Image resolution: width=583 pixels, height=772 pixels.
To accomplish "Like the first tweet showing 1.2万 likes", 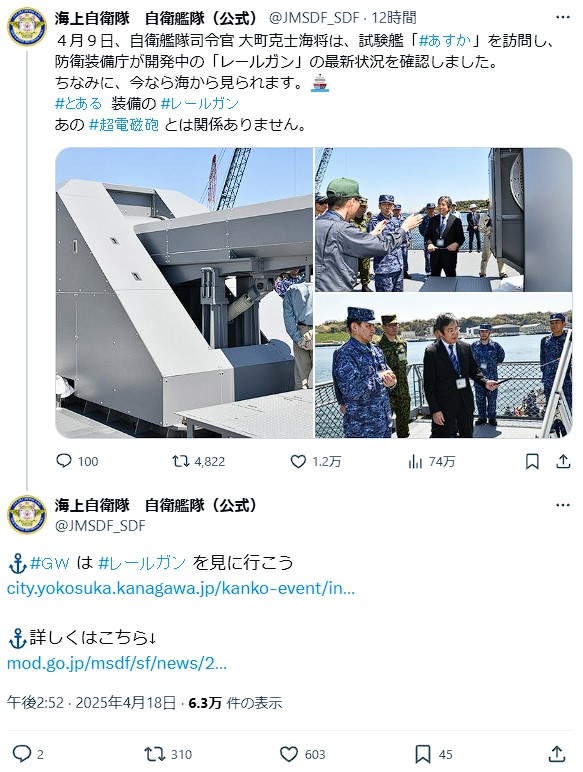I will pyautogui.click(x=298, y=461).
